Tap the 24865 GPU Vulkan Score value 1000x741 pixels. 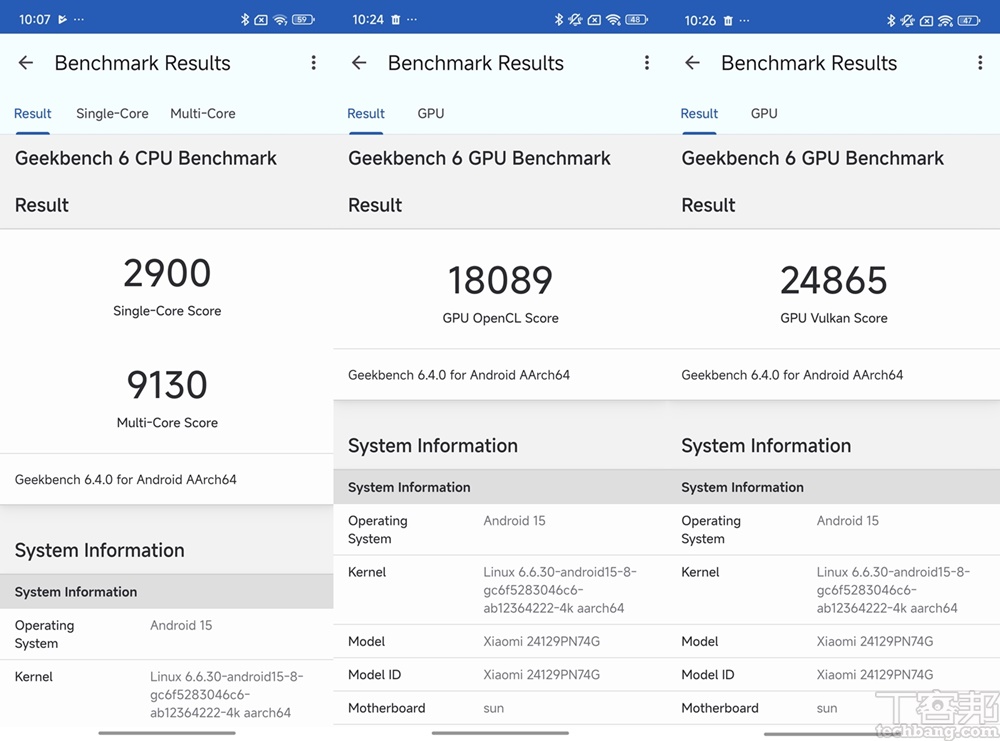pos(834,281)
